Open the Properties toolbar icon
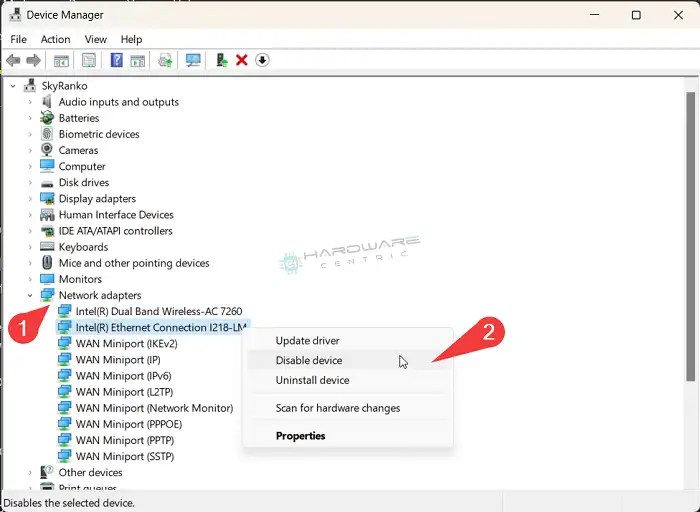Screen dimensions: 700x512 (89, 60)
